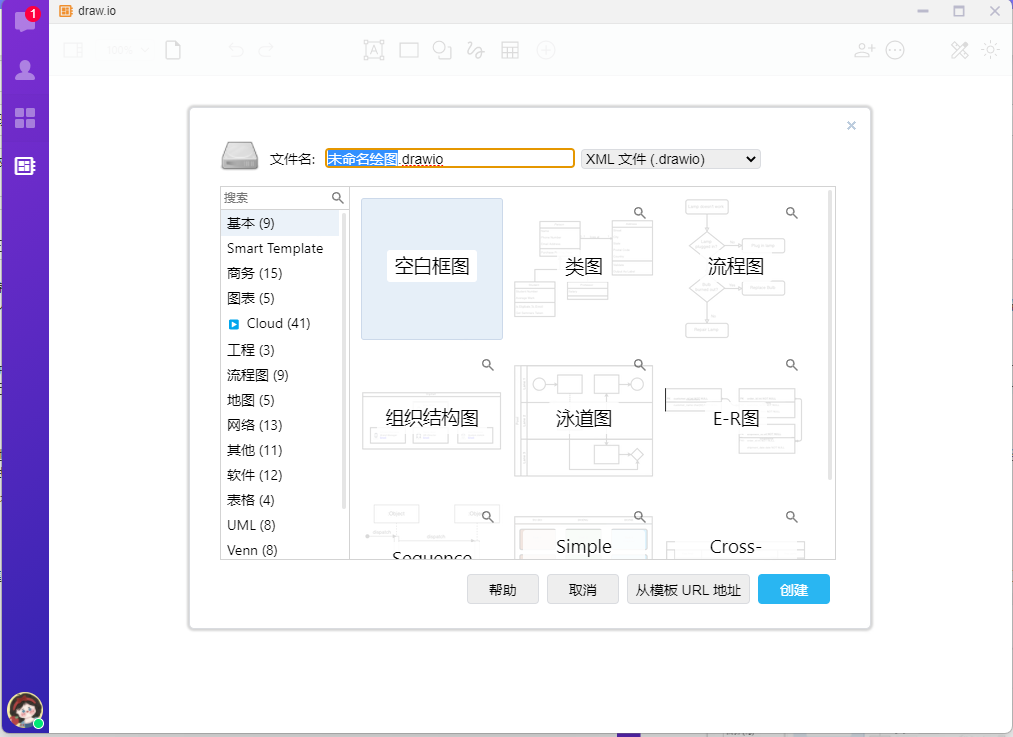Click the magnifier icon on 组织结构图 template

coord(488,365)
